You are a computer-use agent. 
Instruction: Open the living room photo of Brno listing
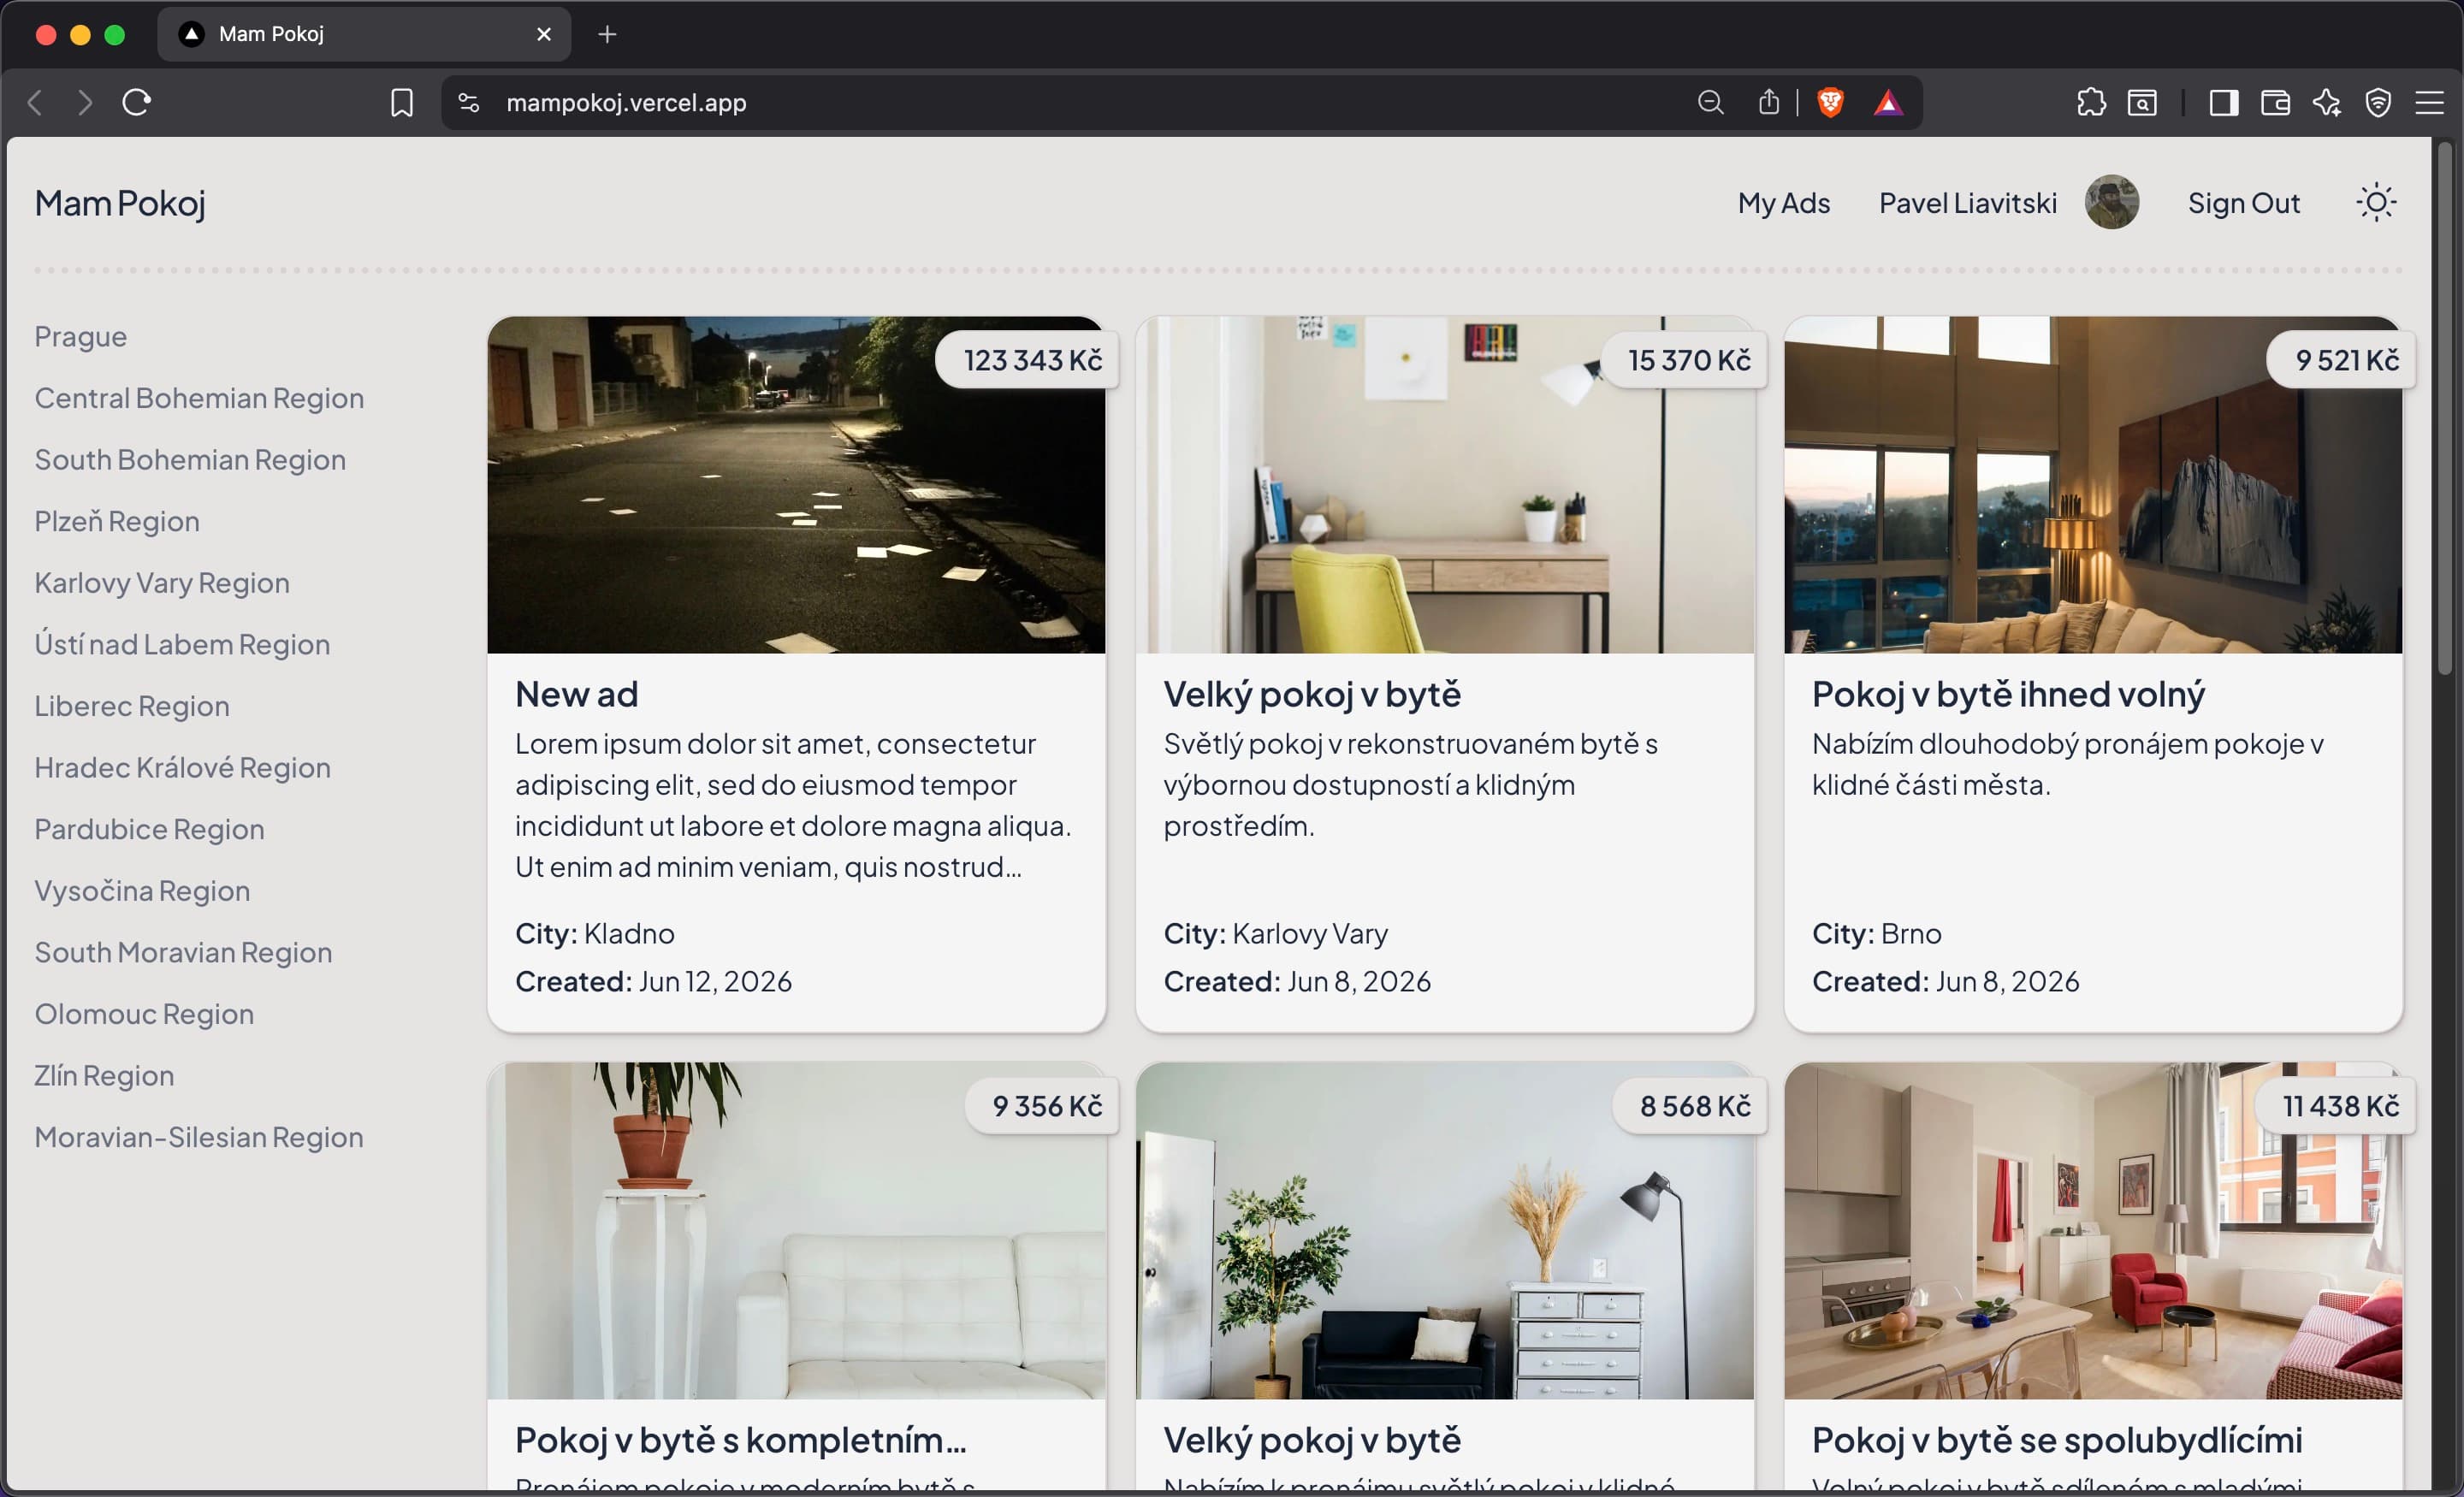2093,485
